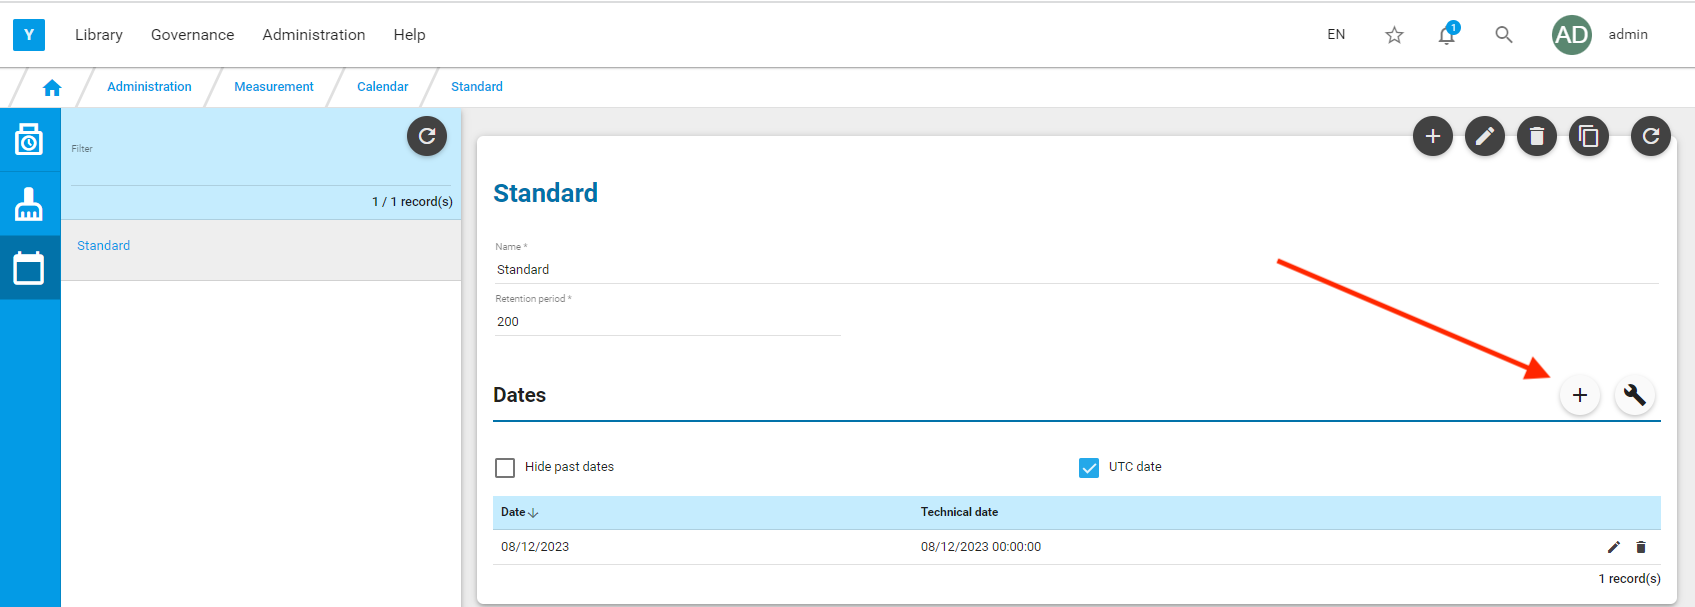Click the favorites star icon
Viewport: 1695px width, 607px height.
[x=1394, y=35]
